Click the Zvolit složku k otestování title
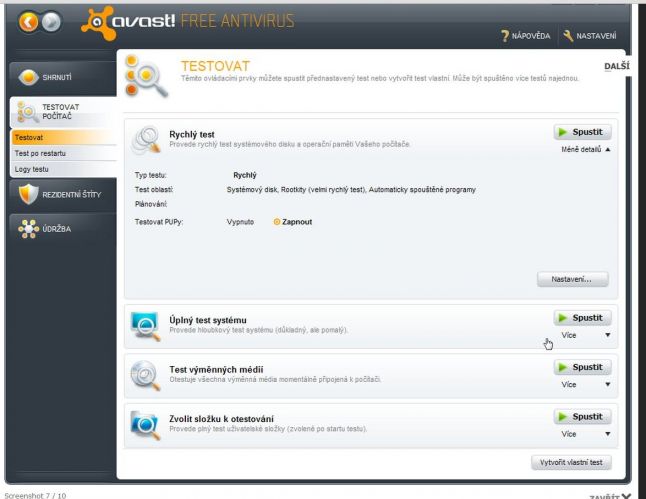This screenshot has height=499, width=646. (x=221, y=419)
